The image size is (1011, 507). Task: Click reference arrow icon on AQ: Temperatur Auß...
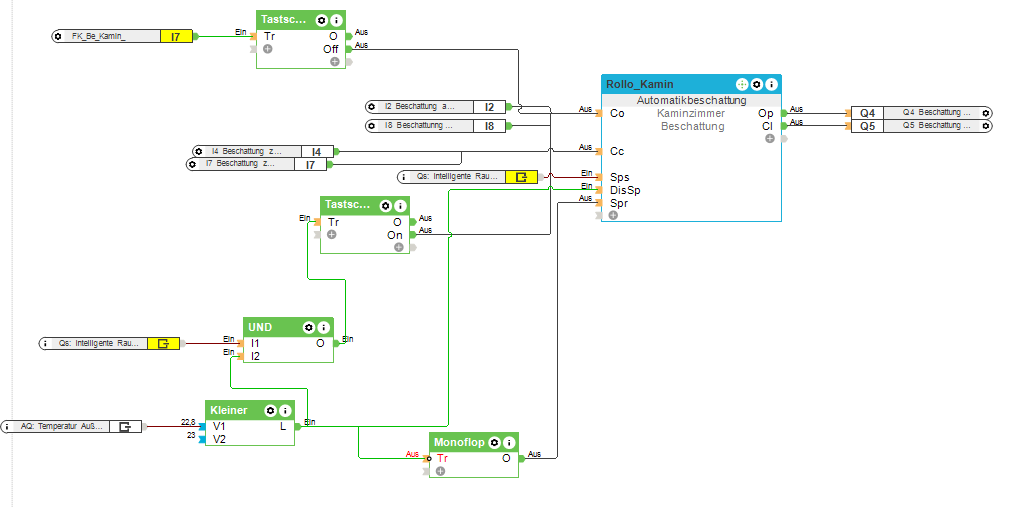point(125,426)
